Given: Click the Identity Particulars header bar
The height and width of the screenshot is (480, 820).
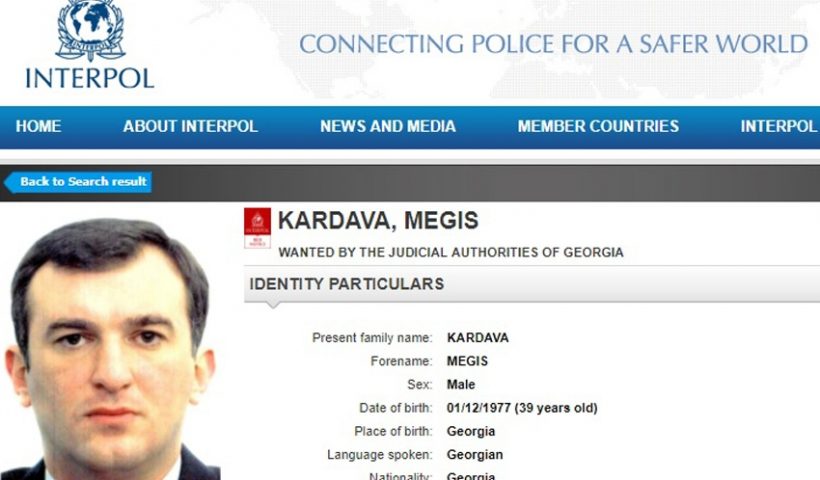Looking at the screenshot, I should 532,284.
